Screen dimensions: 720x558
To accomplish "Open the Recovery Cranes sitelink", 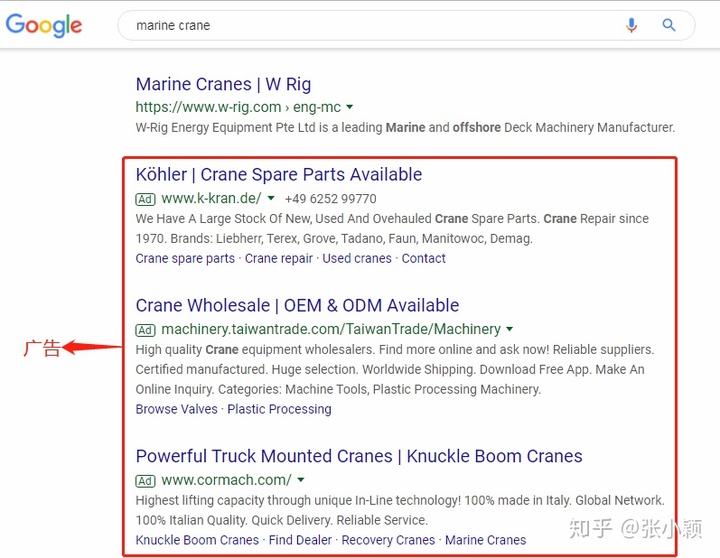I will click(x=388, y=540).
